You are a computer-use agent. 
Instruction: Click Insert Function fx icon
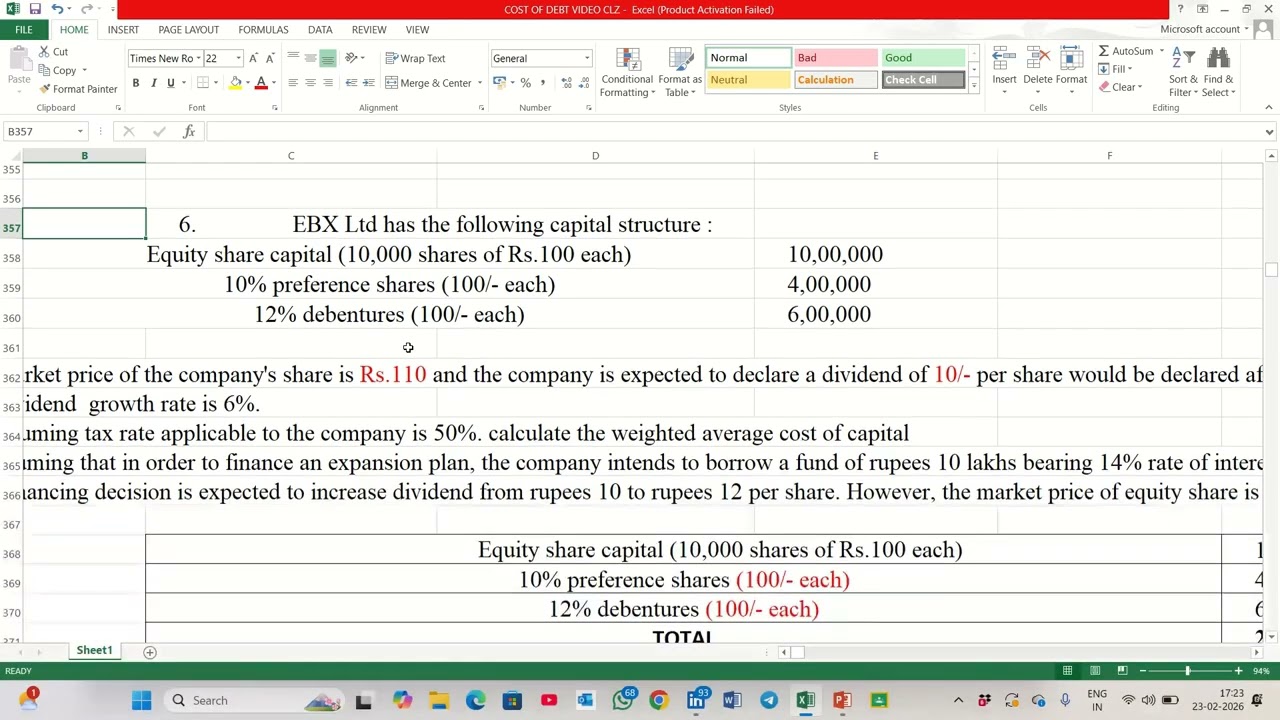[189, 131]
